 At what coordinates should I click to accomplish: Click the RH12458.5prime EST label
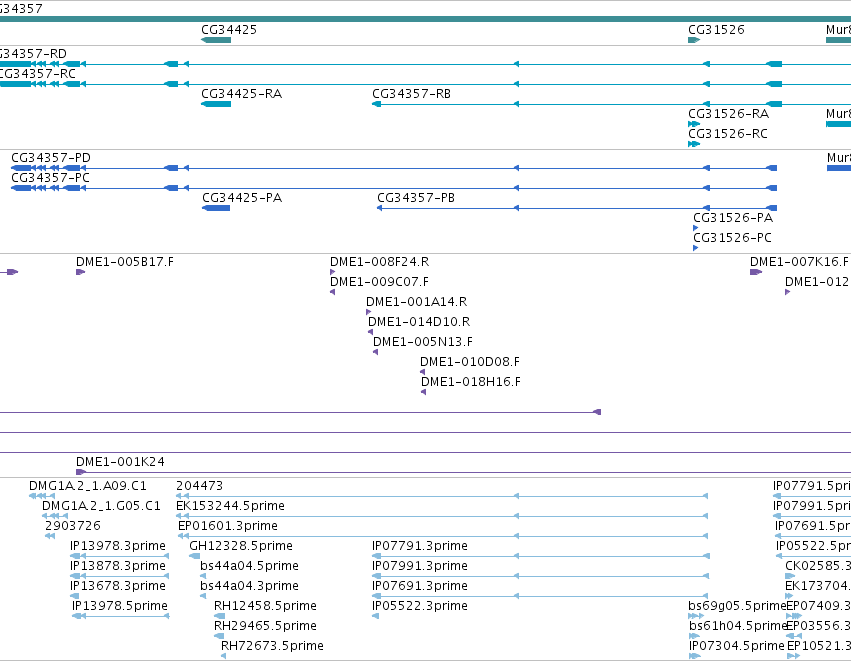pos(265,607)
